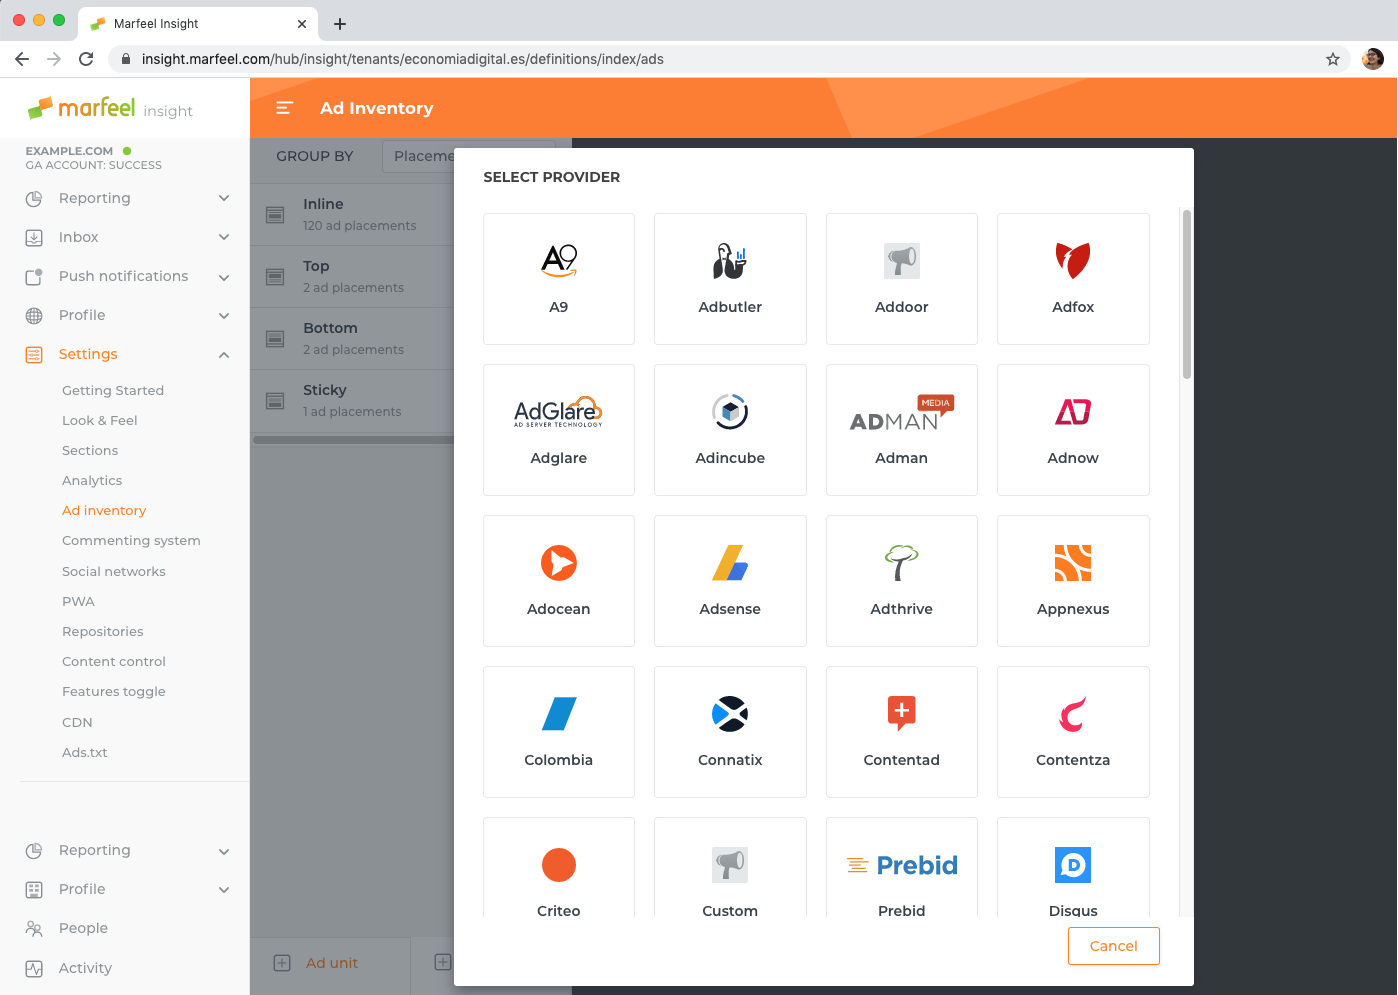
Task: Open Commenting system settings
Action: pos(131,540)
